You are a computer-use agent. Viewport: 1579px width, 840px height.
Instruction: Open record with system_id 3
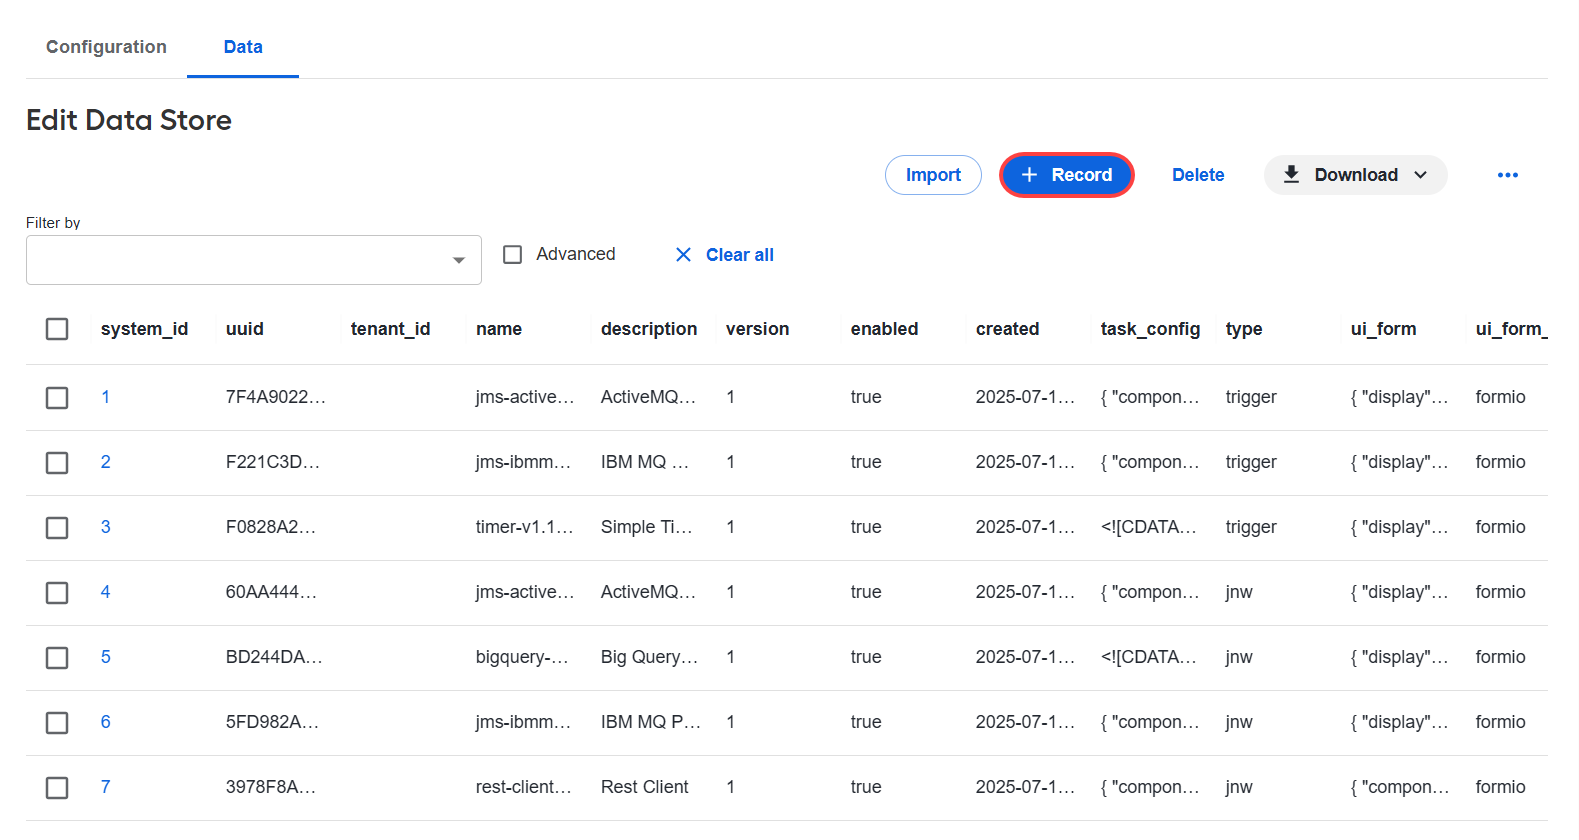pyautogui.click(x=105, y=527)
